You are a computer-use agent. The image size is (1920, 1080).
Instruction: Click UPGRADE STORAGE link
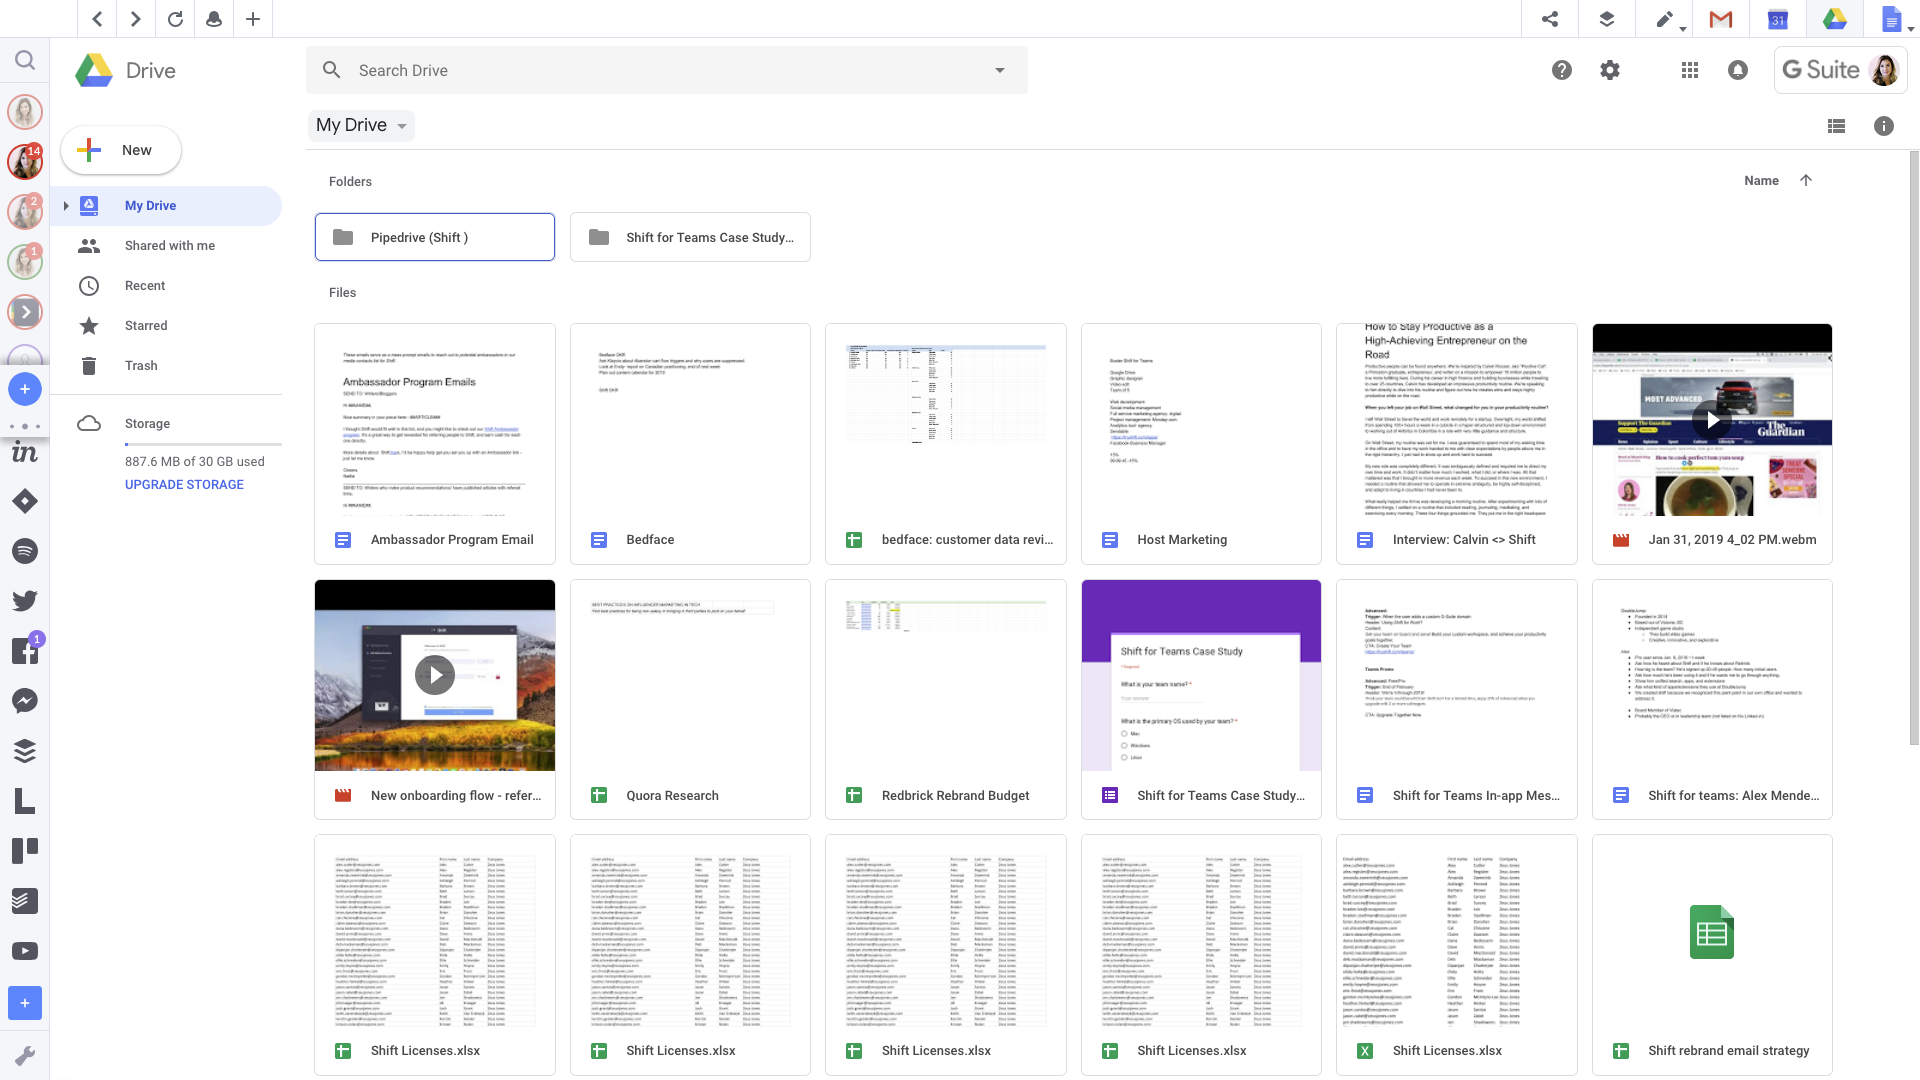[183, 484]
